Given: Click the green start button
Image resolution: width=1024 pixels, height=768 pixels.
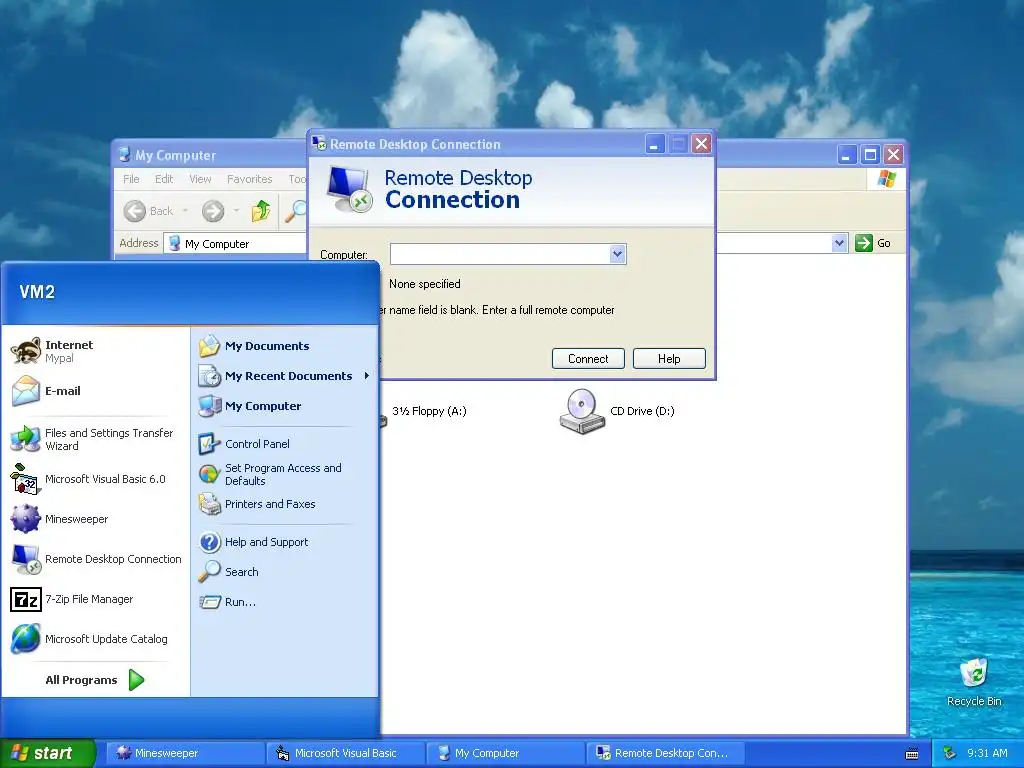Looking at the screenshot, I should [x=47, y=753].
